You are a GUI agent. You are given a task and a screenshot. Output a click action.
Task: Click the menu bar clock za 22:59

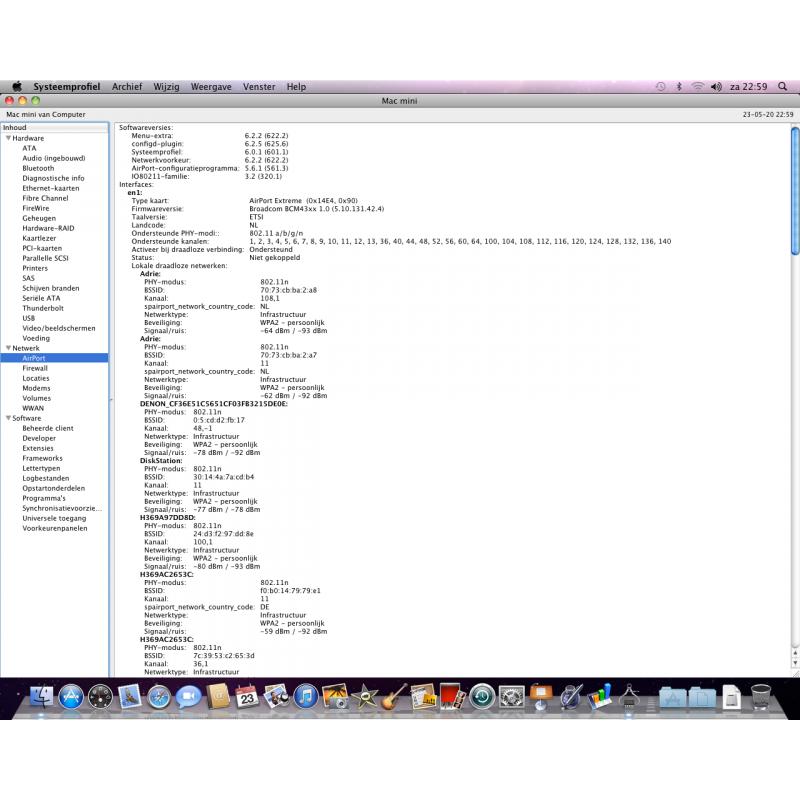748,87
